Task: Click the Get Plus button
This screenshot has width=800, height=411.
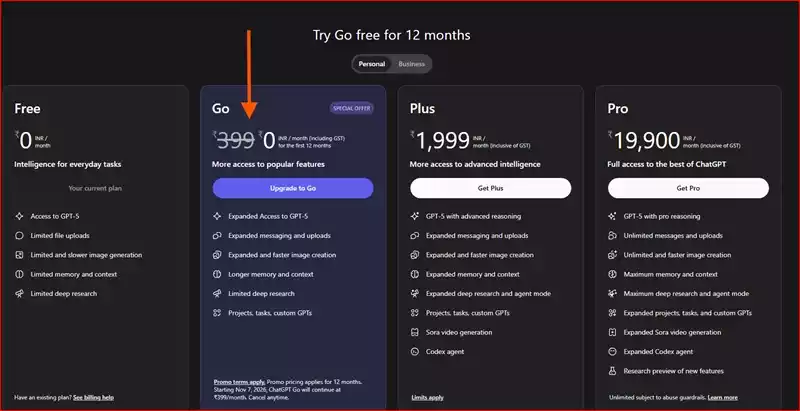Action: click(490, 188)
